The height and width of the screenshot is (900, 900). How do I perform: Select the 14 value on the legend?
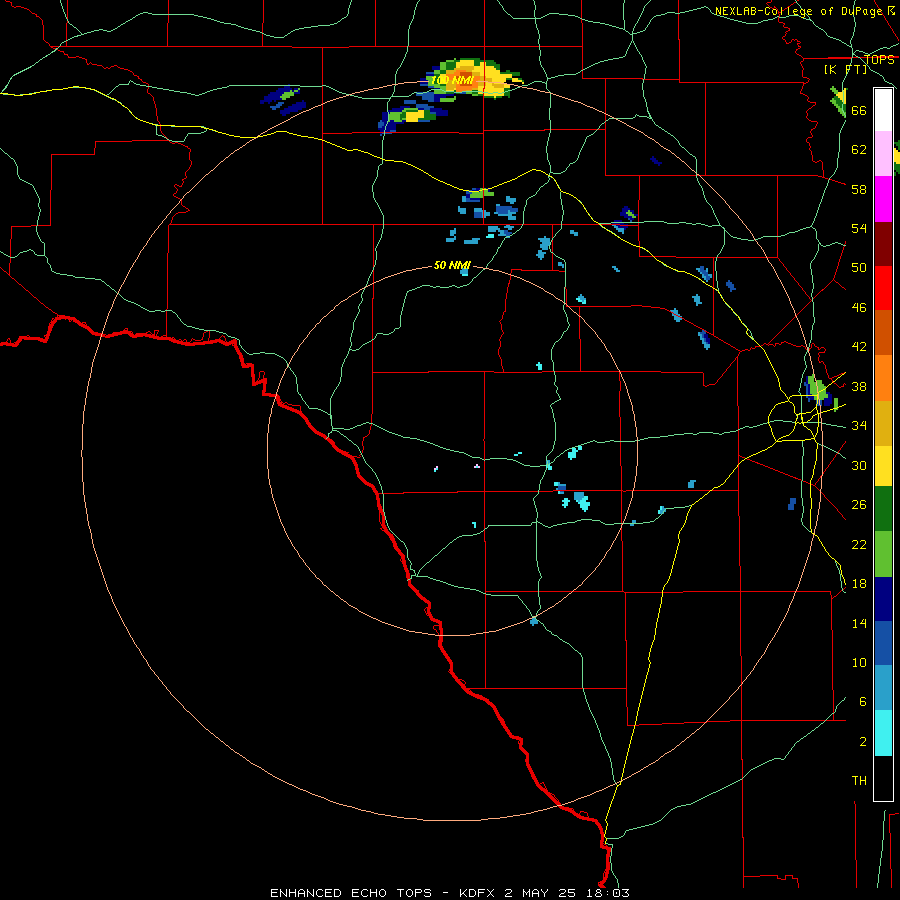[x=859, y=623]
